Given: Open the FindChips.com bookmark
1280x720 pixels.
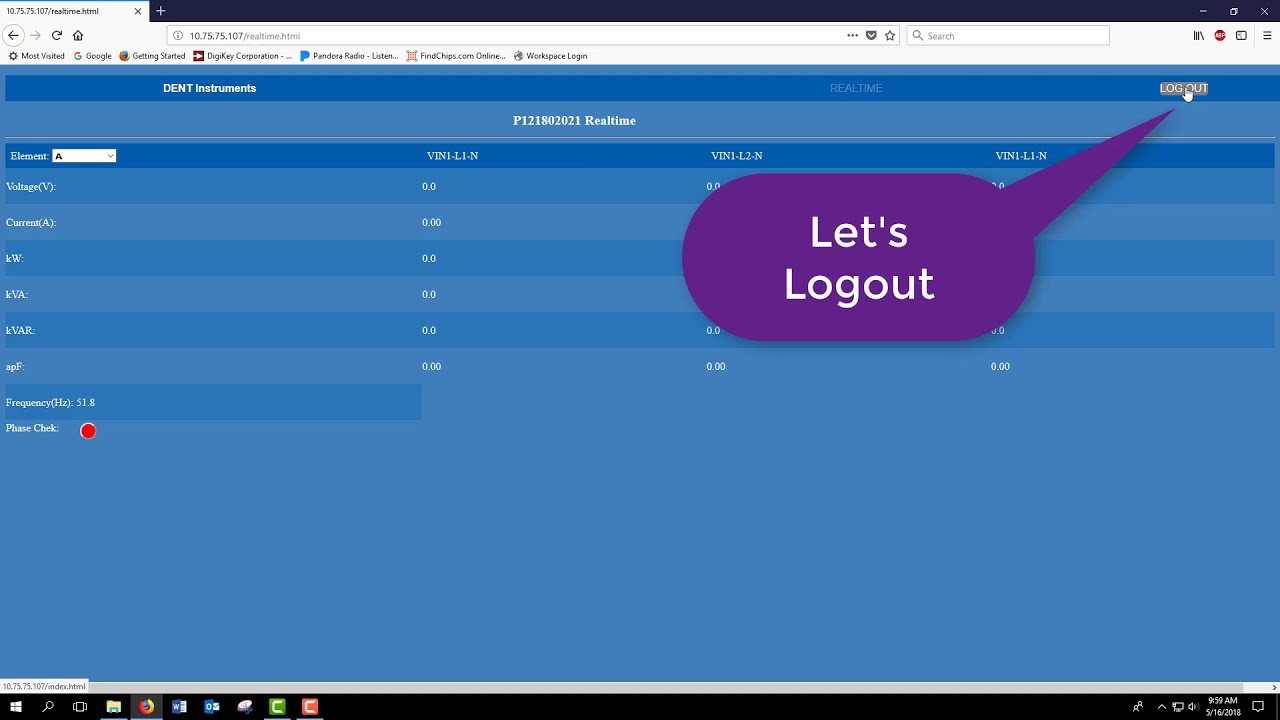Looking at the screenshot, I should click(x=456, y=56).
